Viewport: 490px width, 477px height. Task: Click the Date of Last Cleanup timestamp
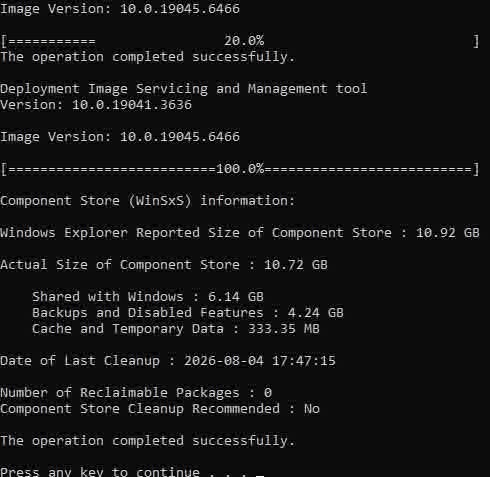tap(260, 361)
